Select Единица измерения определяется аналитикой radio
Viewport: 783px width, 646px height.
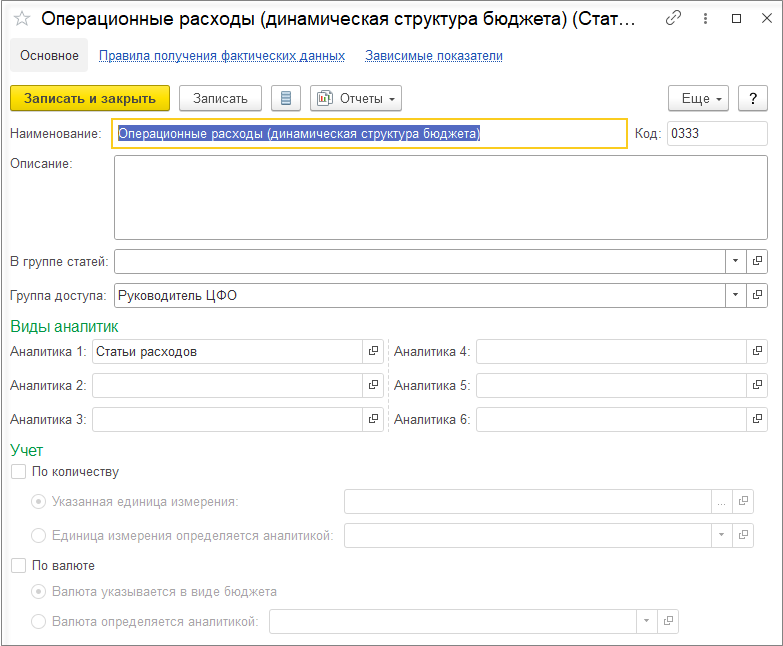pyautogui.click(x=38, y=536)
